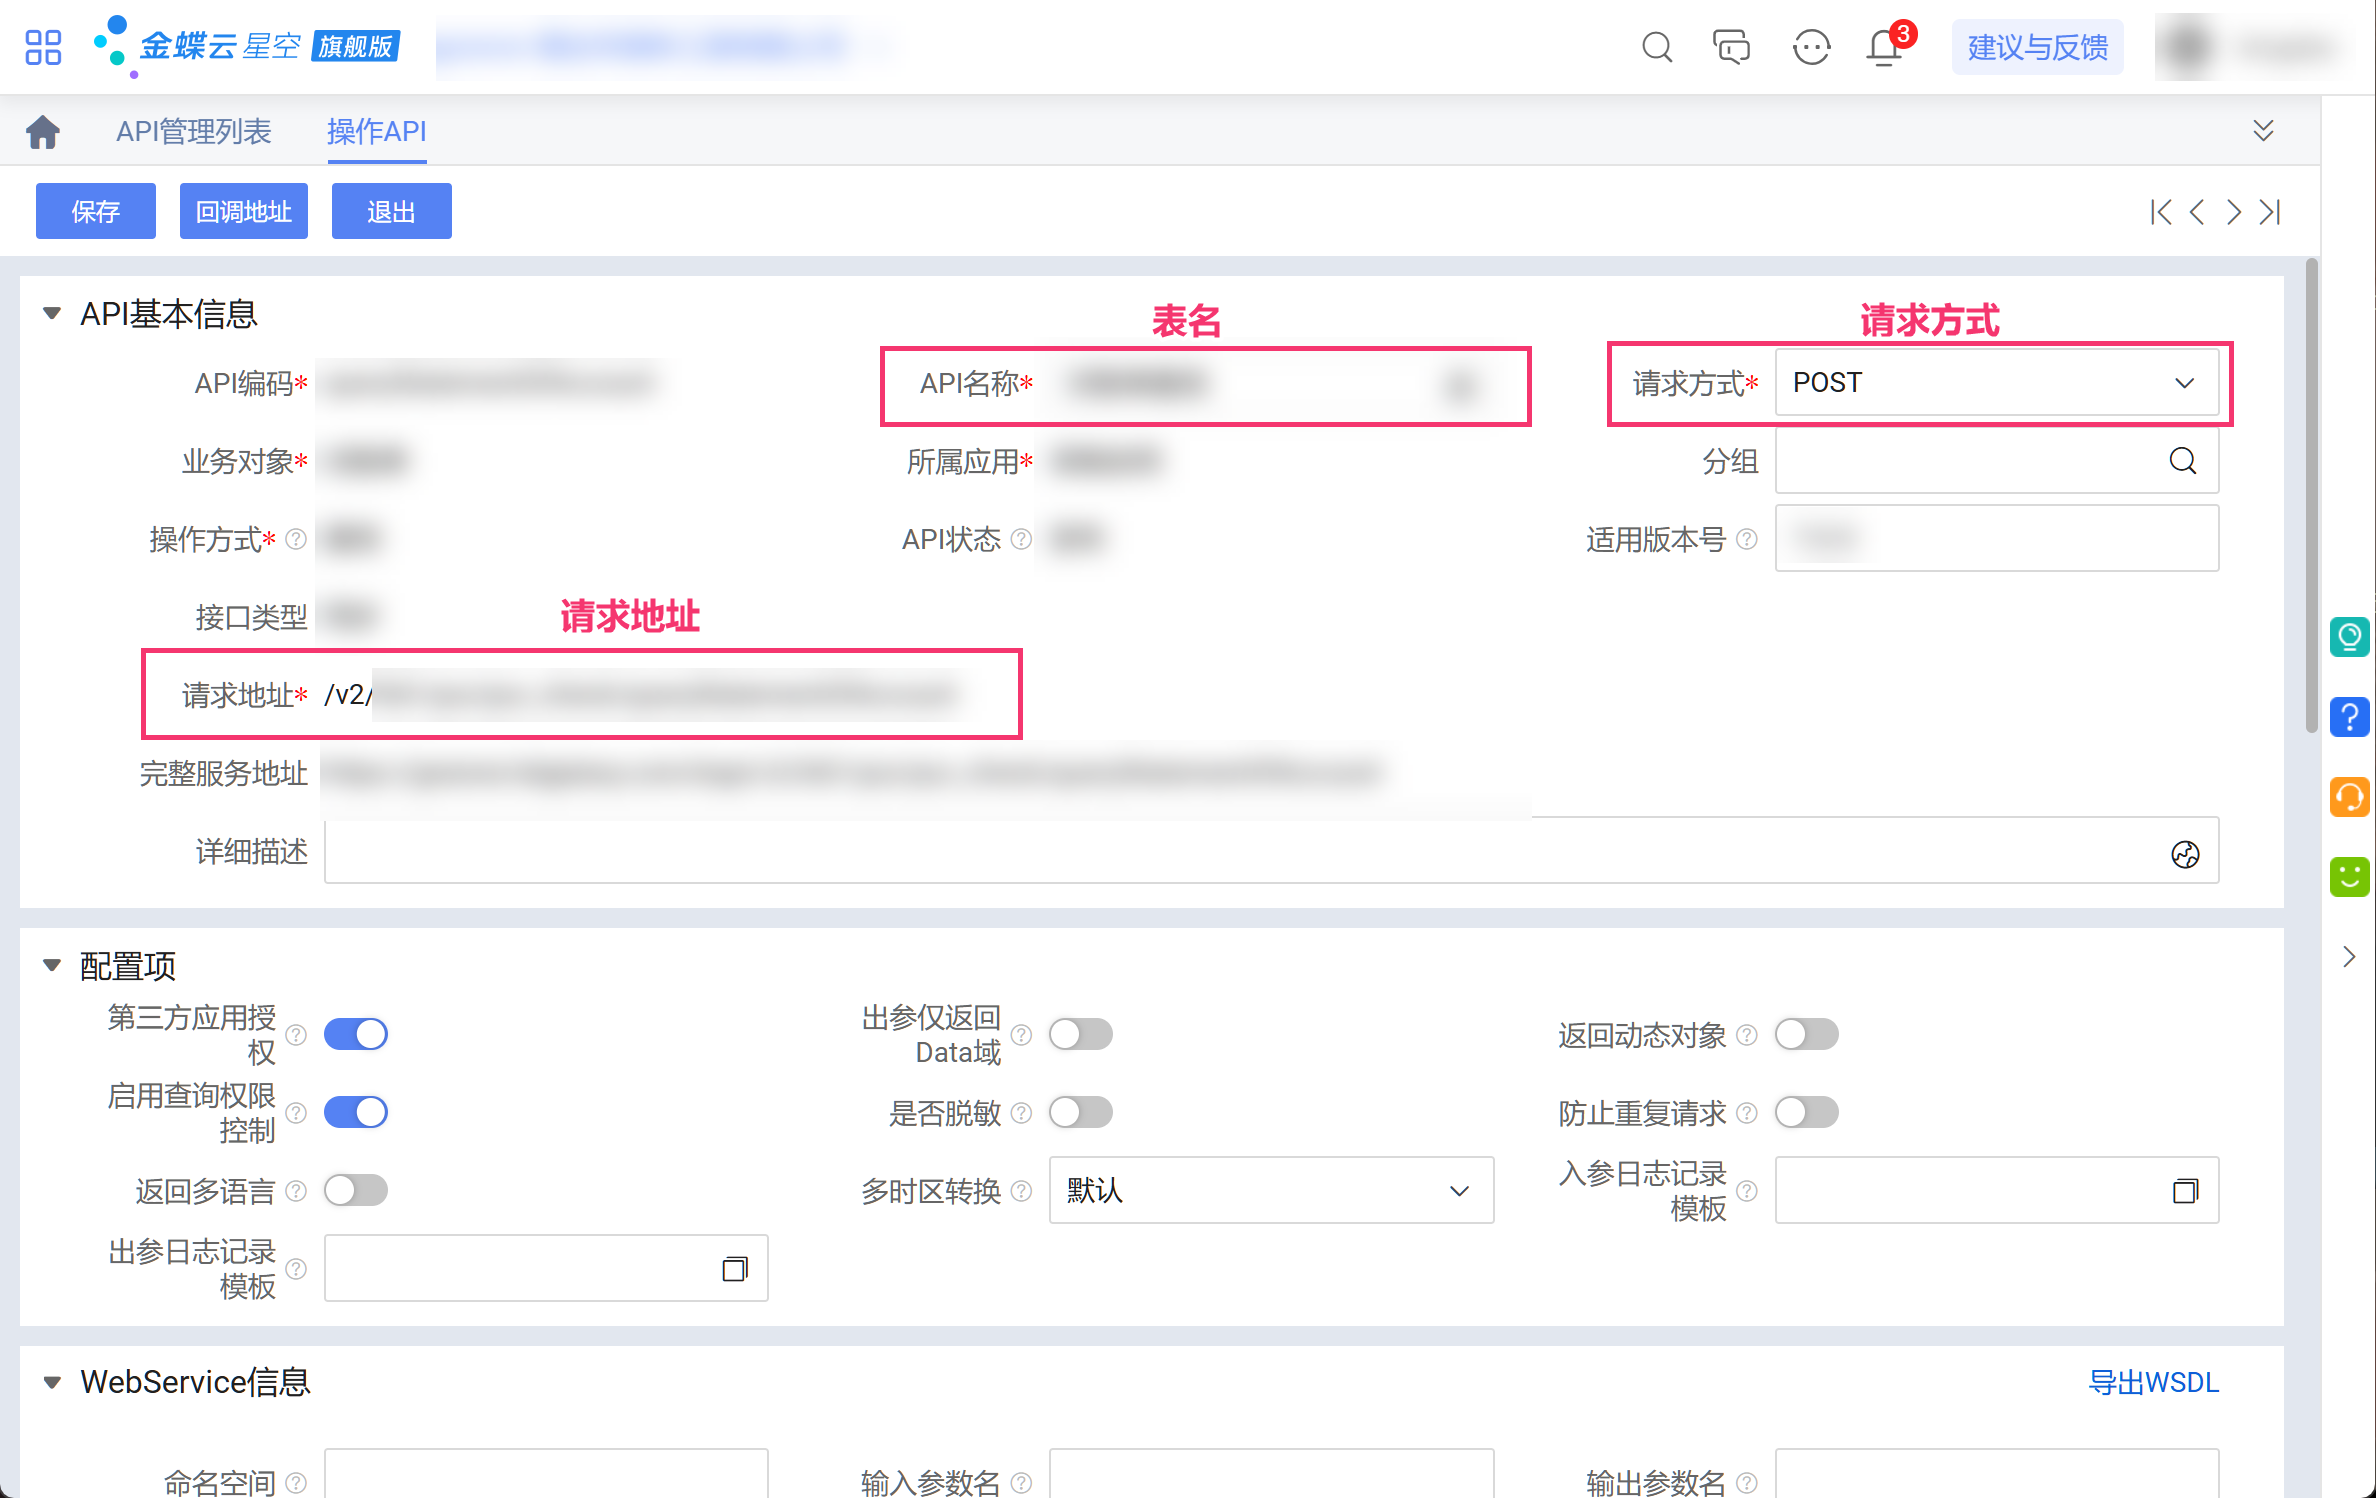
Task: Turn on 防止重复请求 toggle
Action: [1806, 1112]
